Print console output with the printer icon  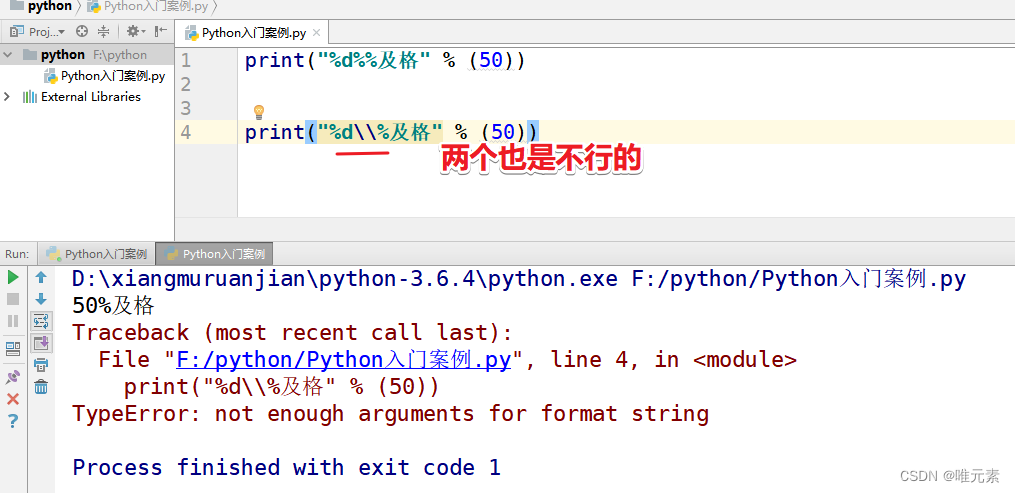pyautogui.click(x=41, y=365)
